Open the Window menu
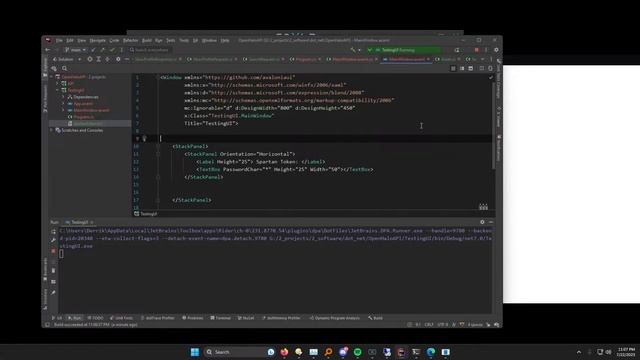Image resolution: width=640 pixels, height=360 pixels. 209,40
